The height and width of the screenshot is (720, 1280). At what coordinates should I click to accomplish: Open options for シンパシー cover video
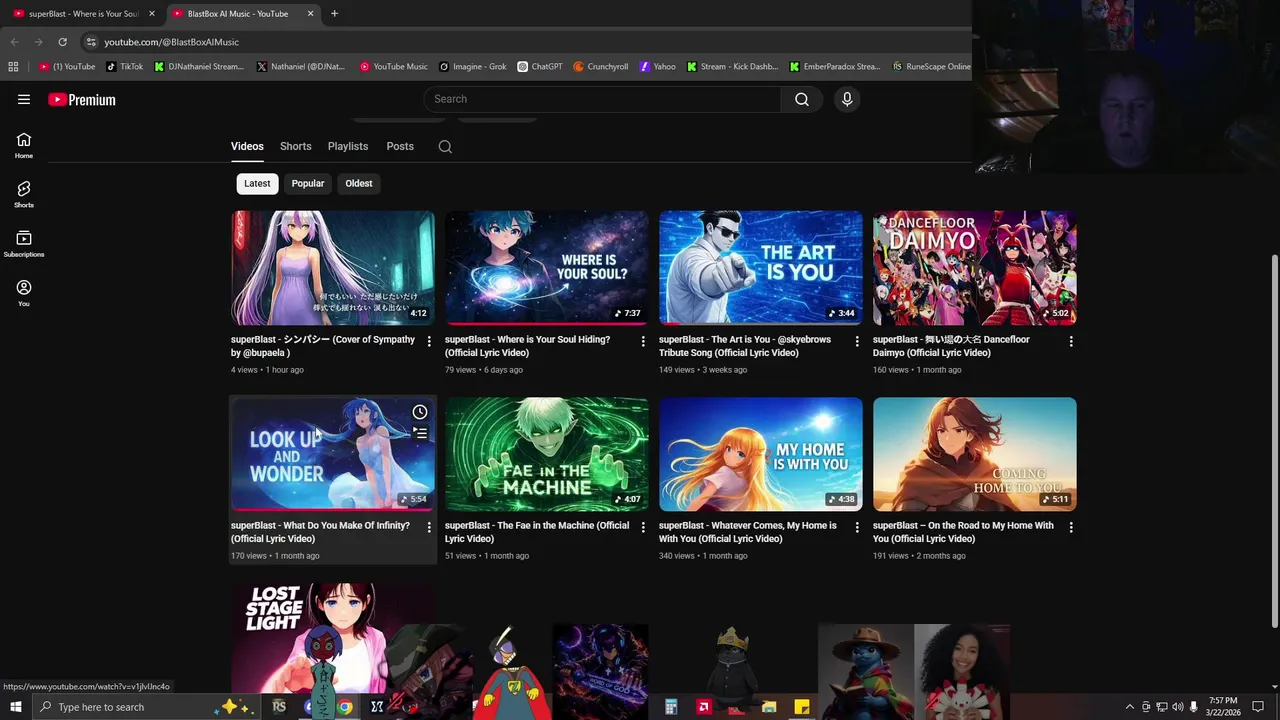(429, 341)
